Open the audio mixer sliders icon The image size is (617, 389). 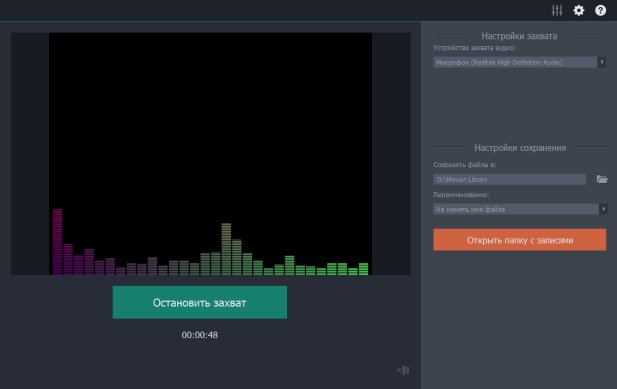557,10
